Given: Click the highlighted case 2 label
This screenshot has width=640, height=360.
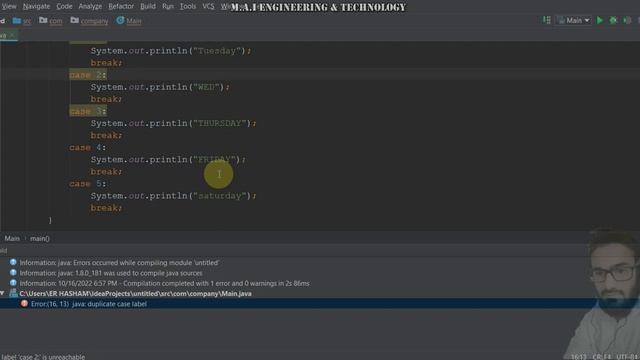Looking at the screenshot, I should pos(88,75).
